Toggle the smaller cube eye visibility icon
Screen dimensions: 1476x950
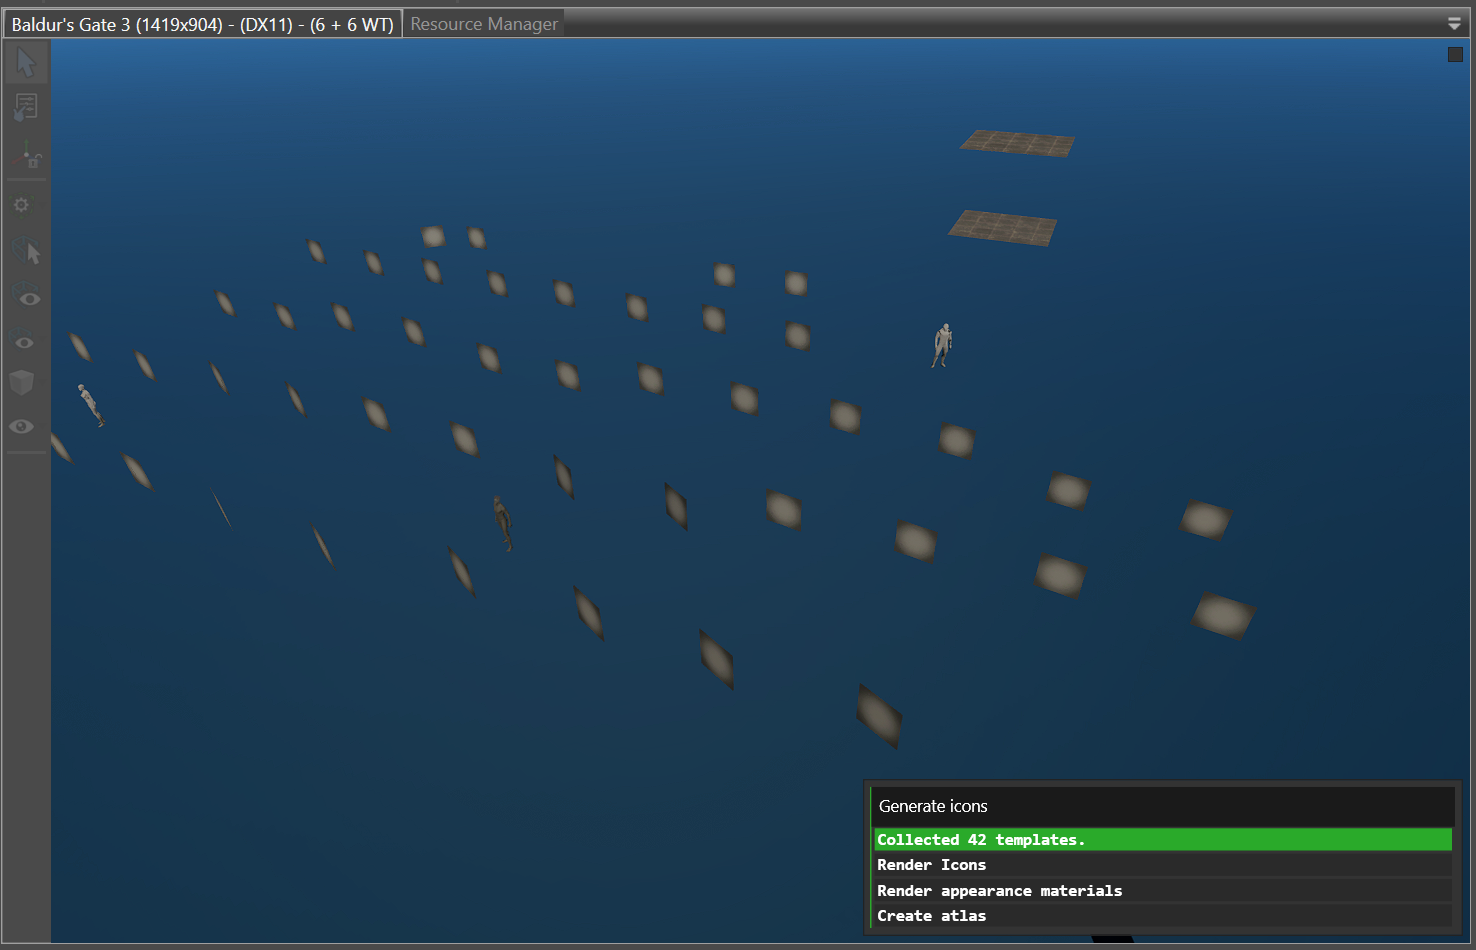click(x=24, y=341)
